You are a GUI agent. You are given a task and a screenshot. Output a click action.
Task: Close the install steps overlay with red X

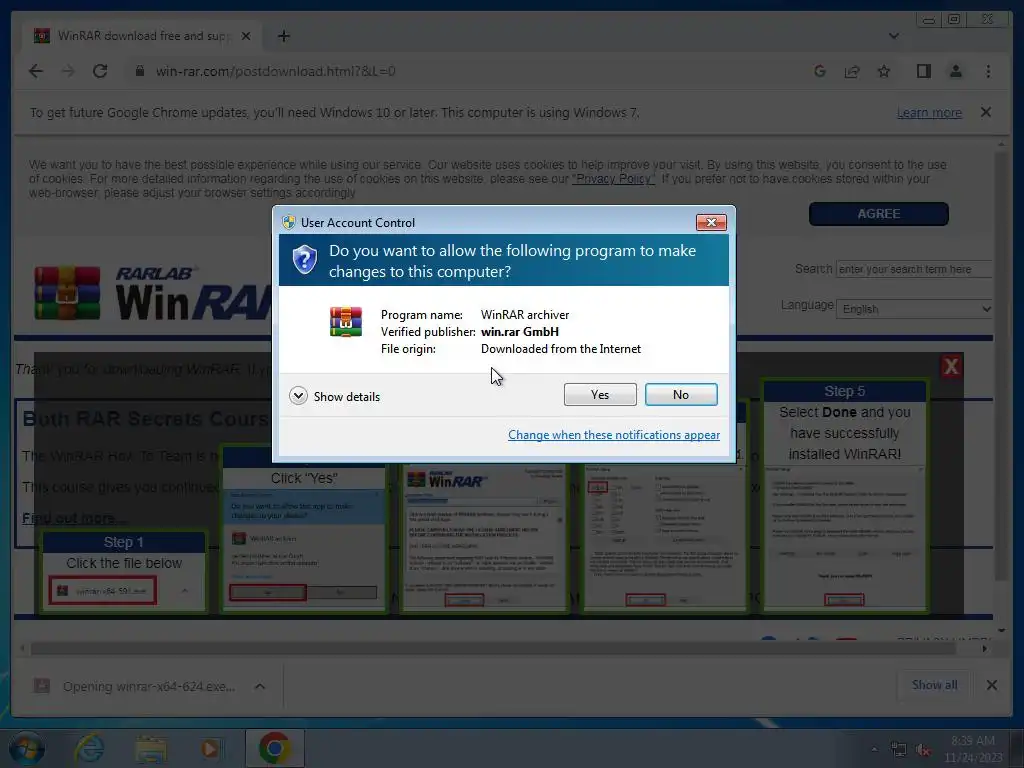pyautogui.click(x=951, y=366)
